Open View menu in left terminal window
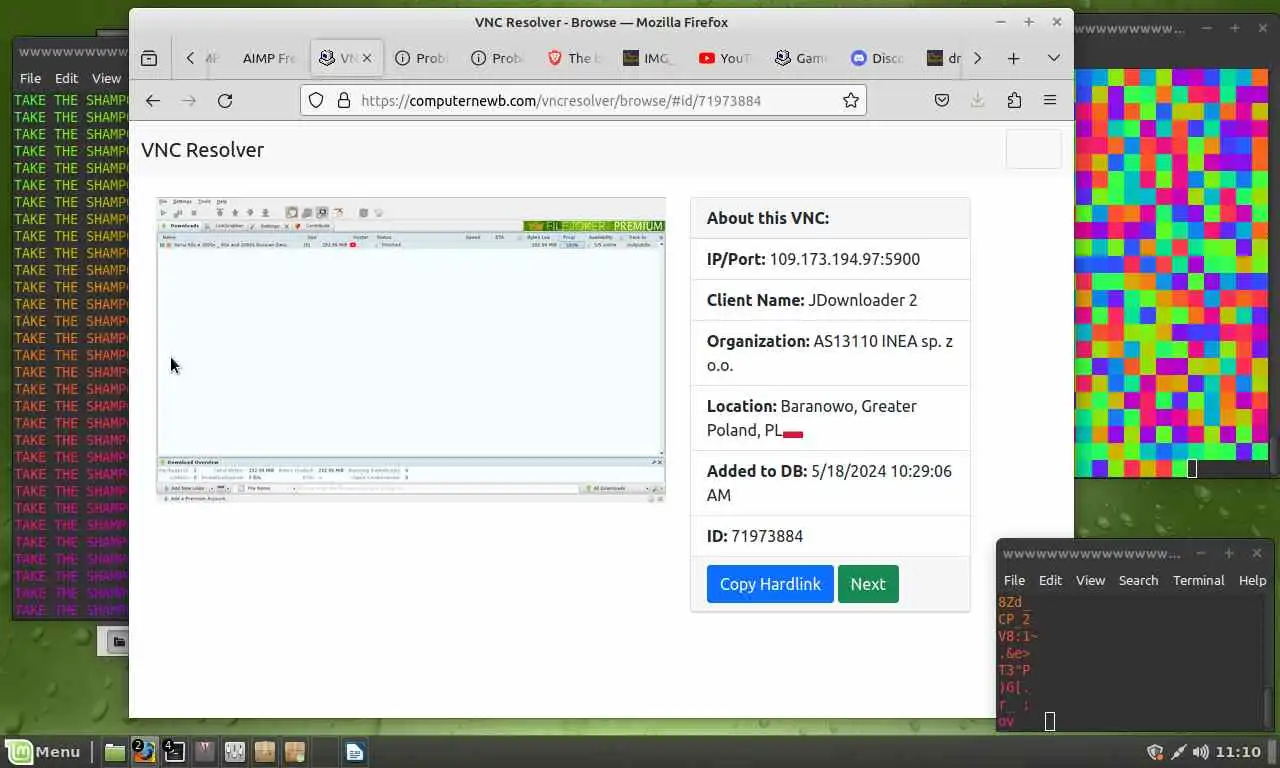Screen dimensions: 1280x768 [x=106, y=78]
